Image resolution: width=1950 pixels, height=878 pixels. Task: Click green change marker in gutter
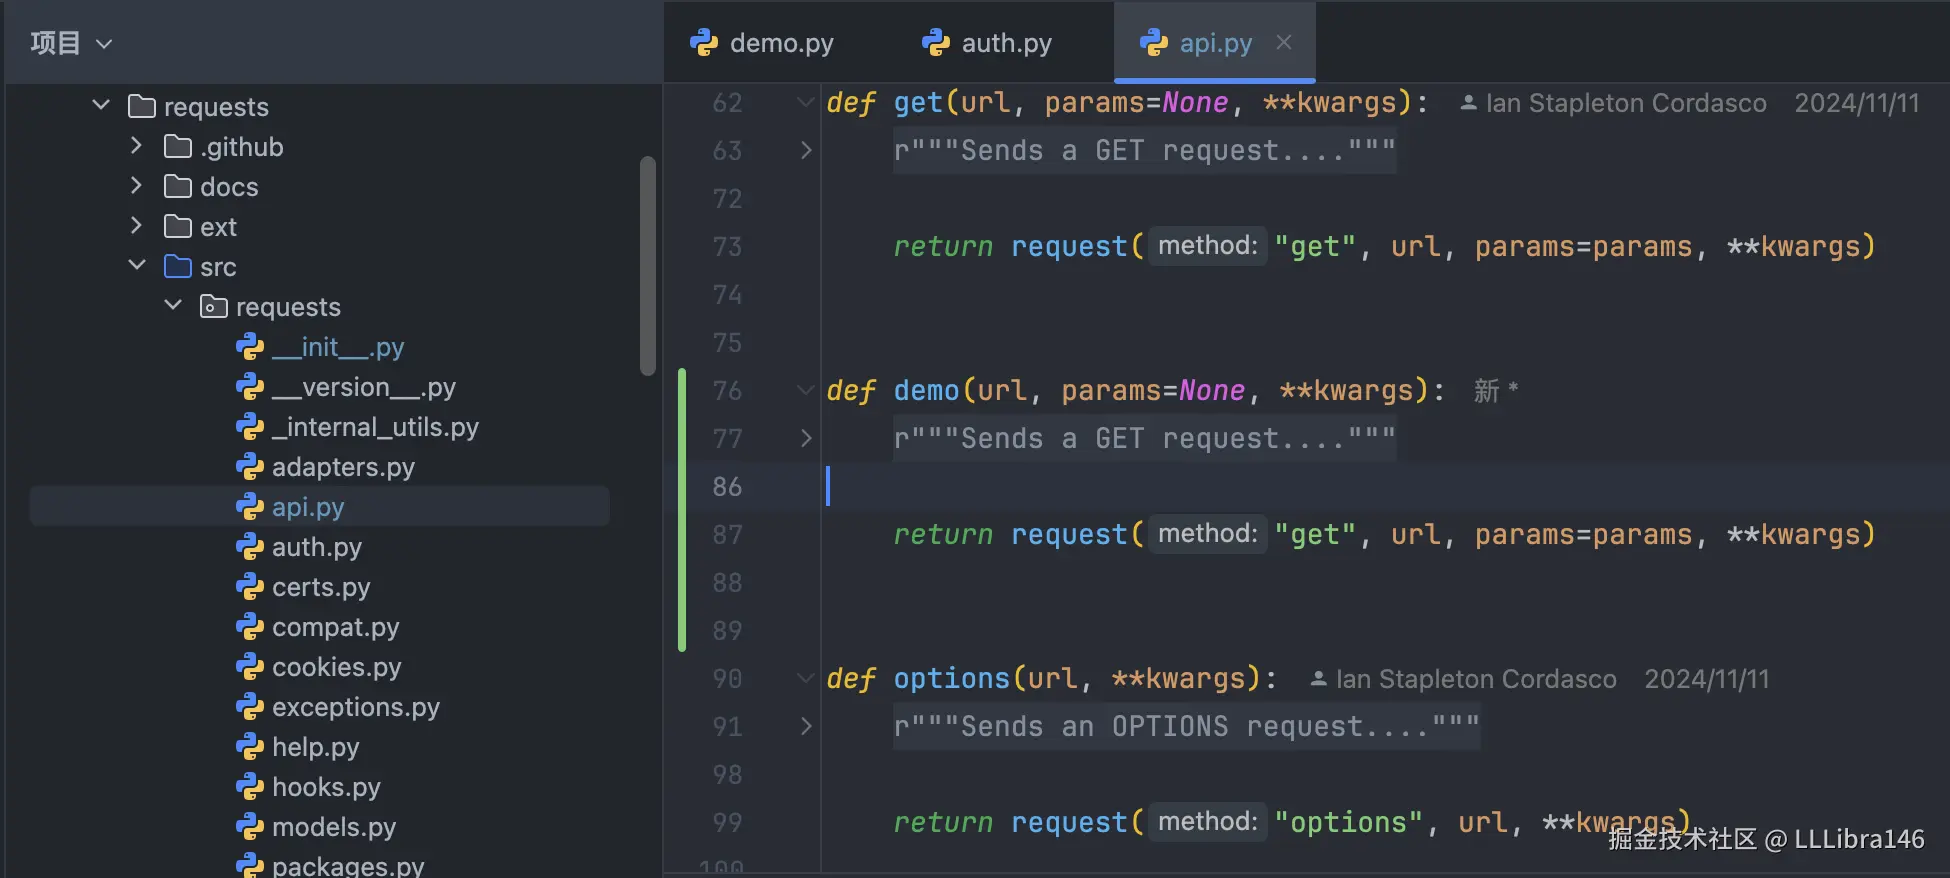click(x=682, y=510)
